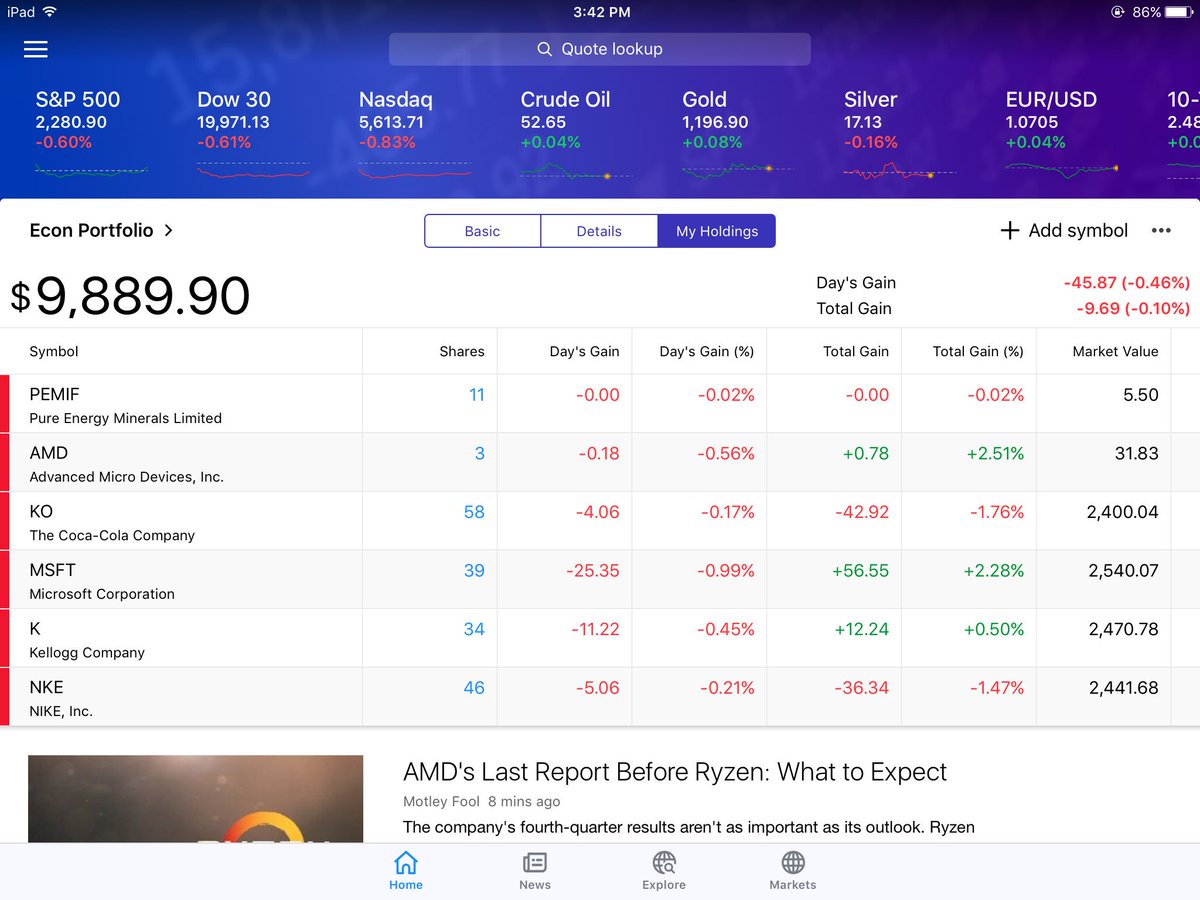
Task: Sort by Day's Gain (%) column header
Action: (x=707, y=351)
